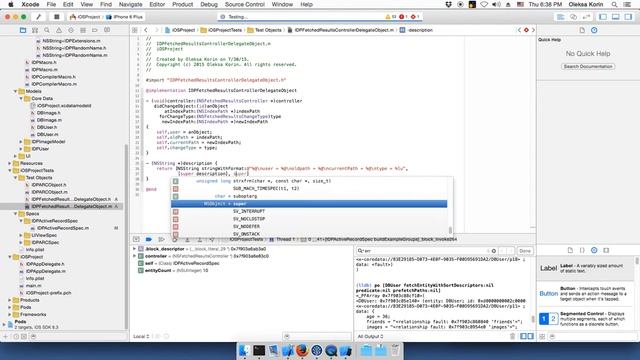Open the Debug menu

coord(209,4)
